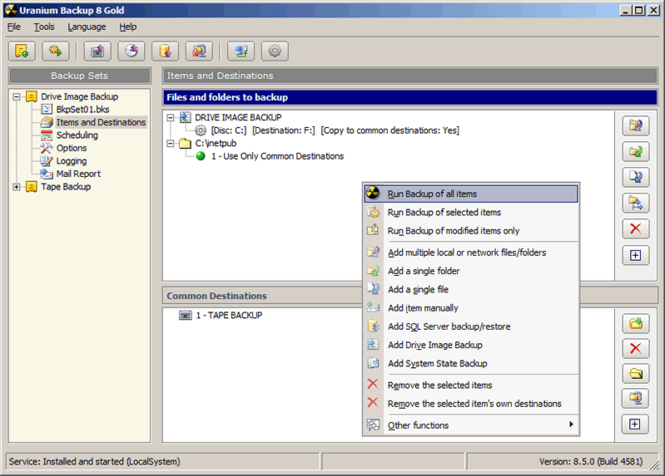Viewport: 665px width, 476px height.
Task: Choose Run Backup of all items
Action: coord(471,194)
